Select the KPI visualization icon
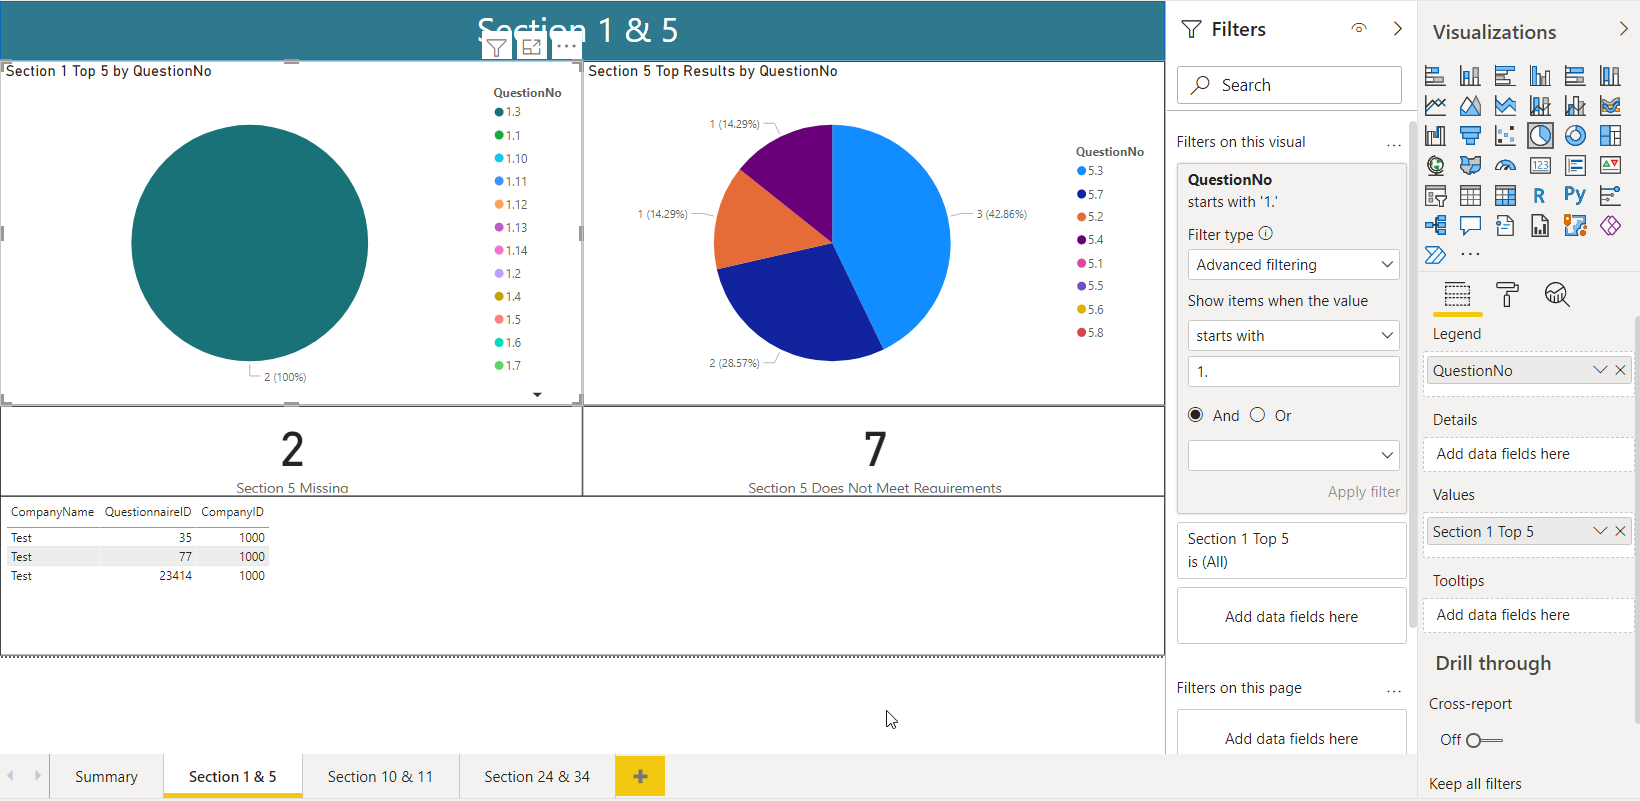Screen dimensions: 1640x801 [1610, 165]
